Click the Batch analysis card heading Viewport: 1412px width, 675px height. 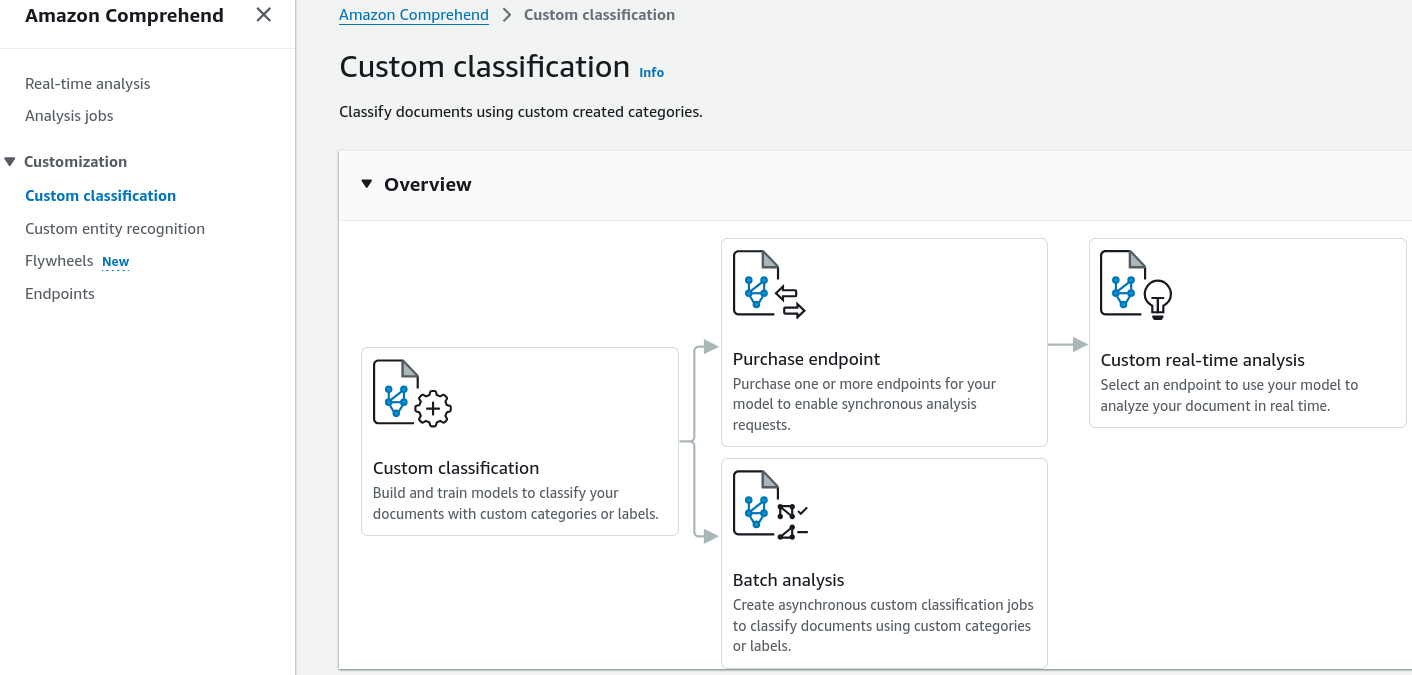788,580
